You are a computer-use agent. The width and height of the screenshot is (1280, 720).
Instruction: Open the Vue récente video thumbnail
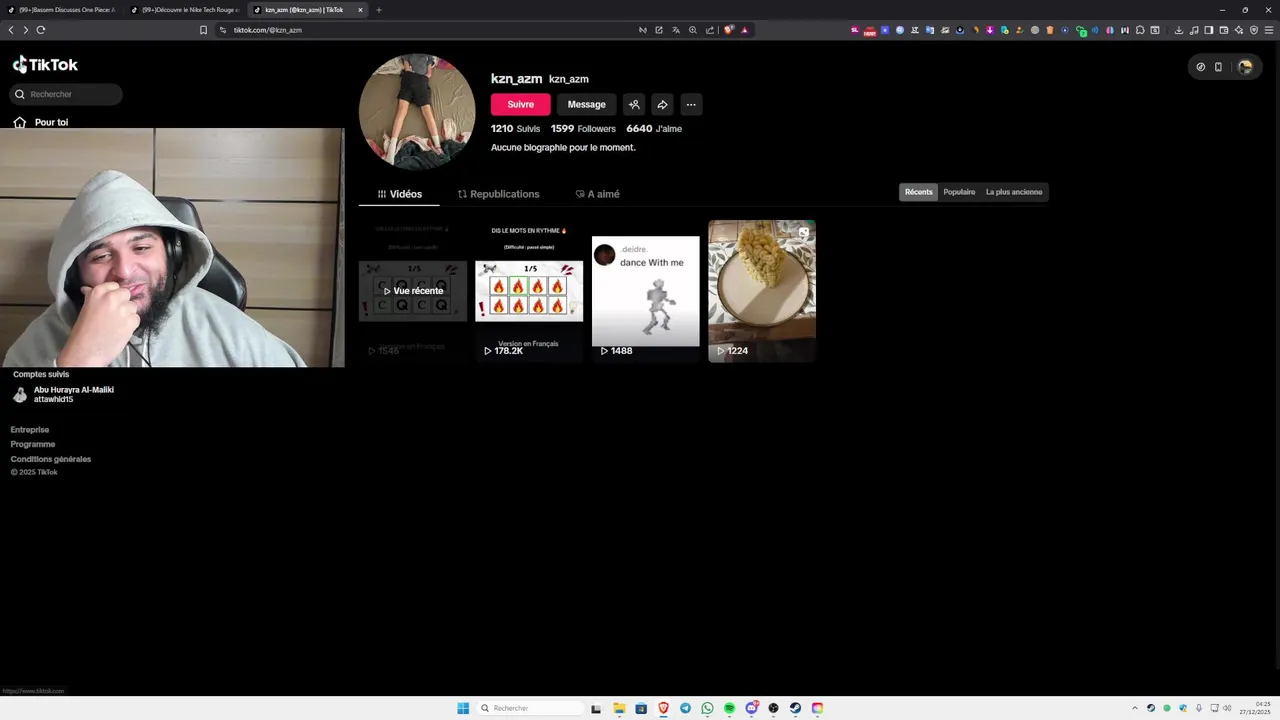pos(413,291)
